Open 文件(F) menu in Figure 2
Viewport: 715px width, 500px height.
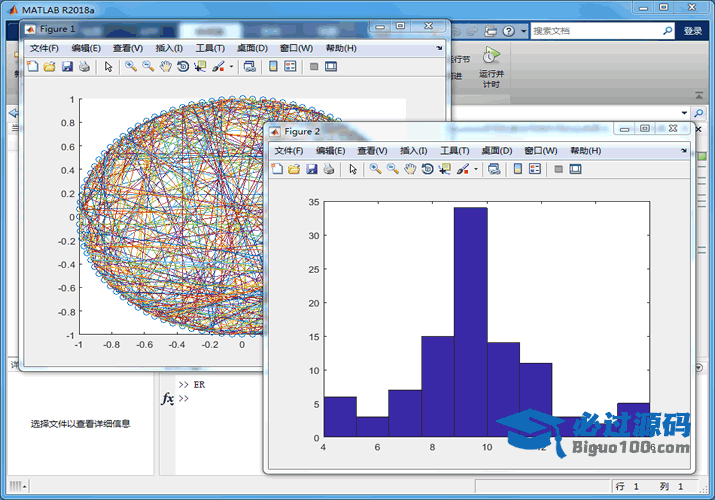pos(289,150)
